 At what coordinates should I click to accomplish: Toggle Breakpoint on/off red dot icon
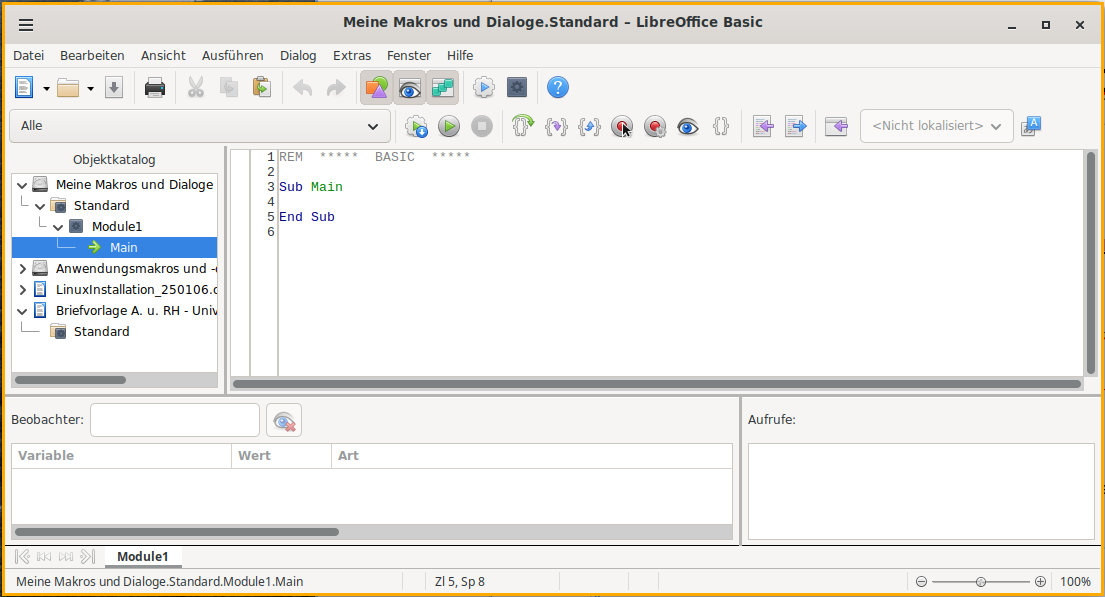point(622,126)
